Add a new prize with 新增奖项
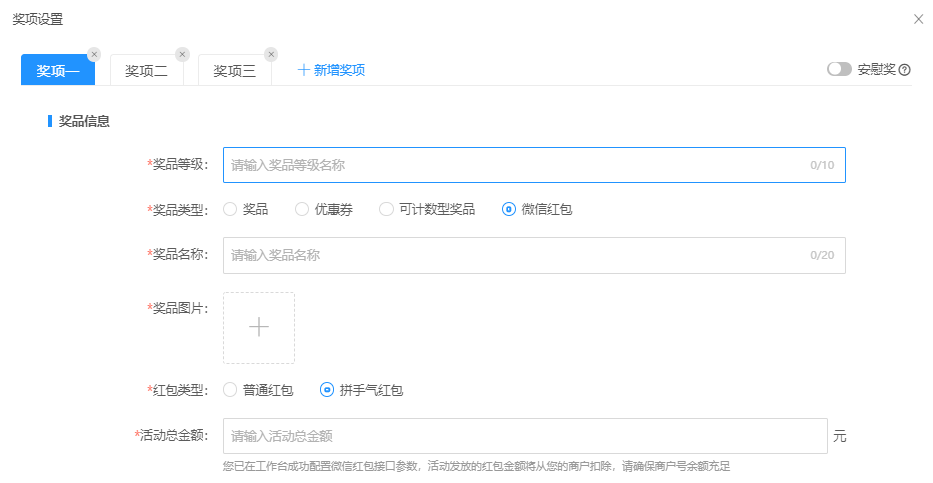The image size is (933, 483). 331,70
